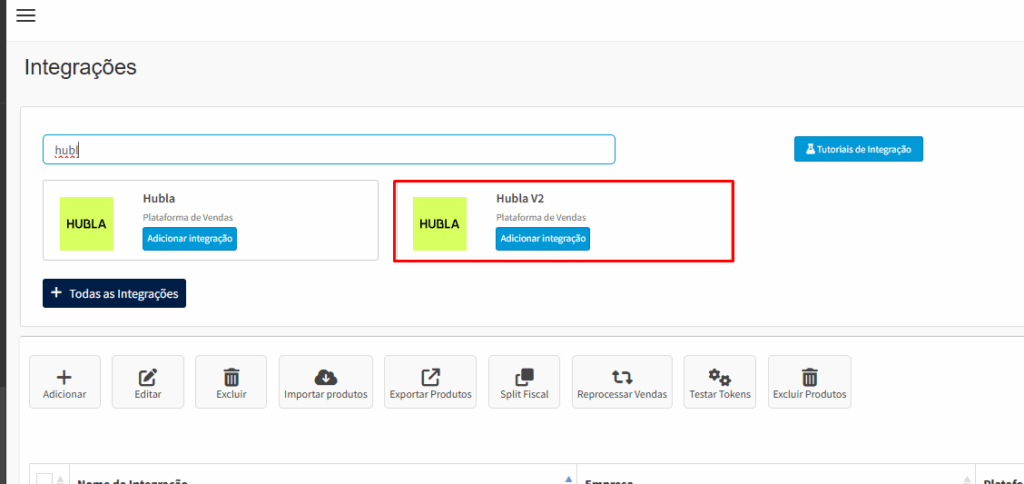Expand Todas as Integrações list

(x=114, y=293)
